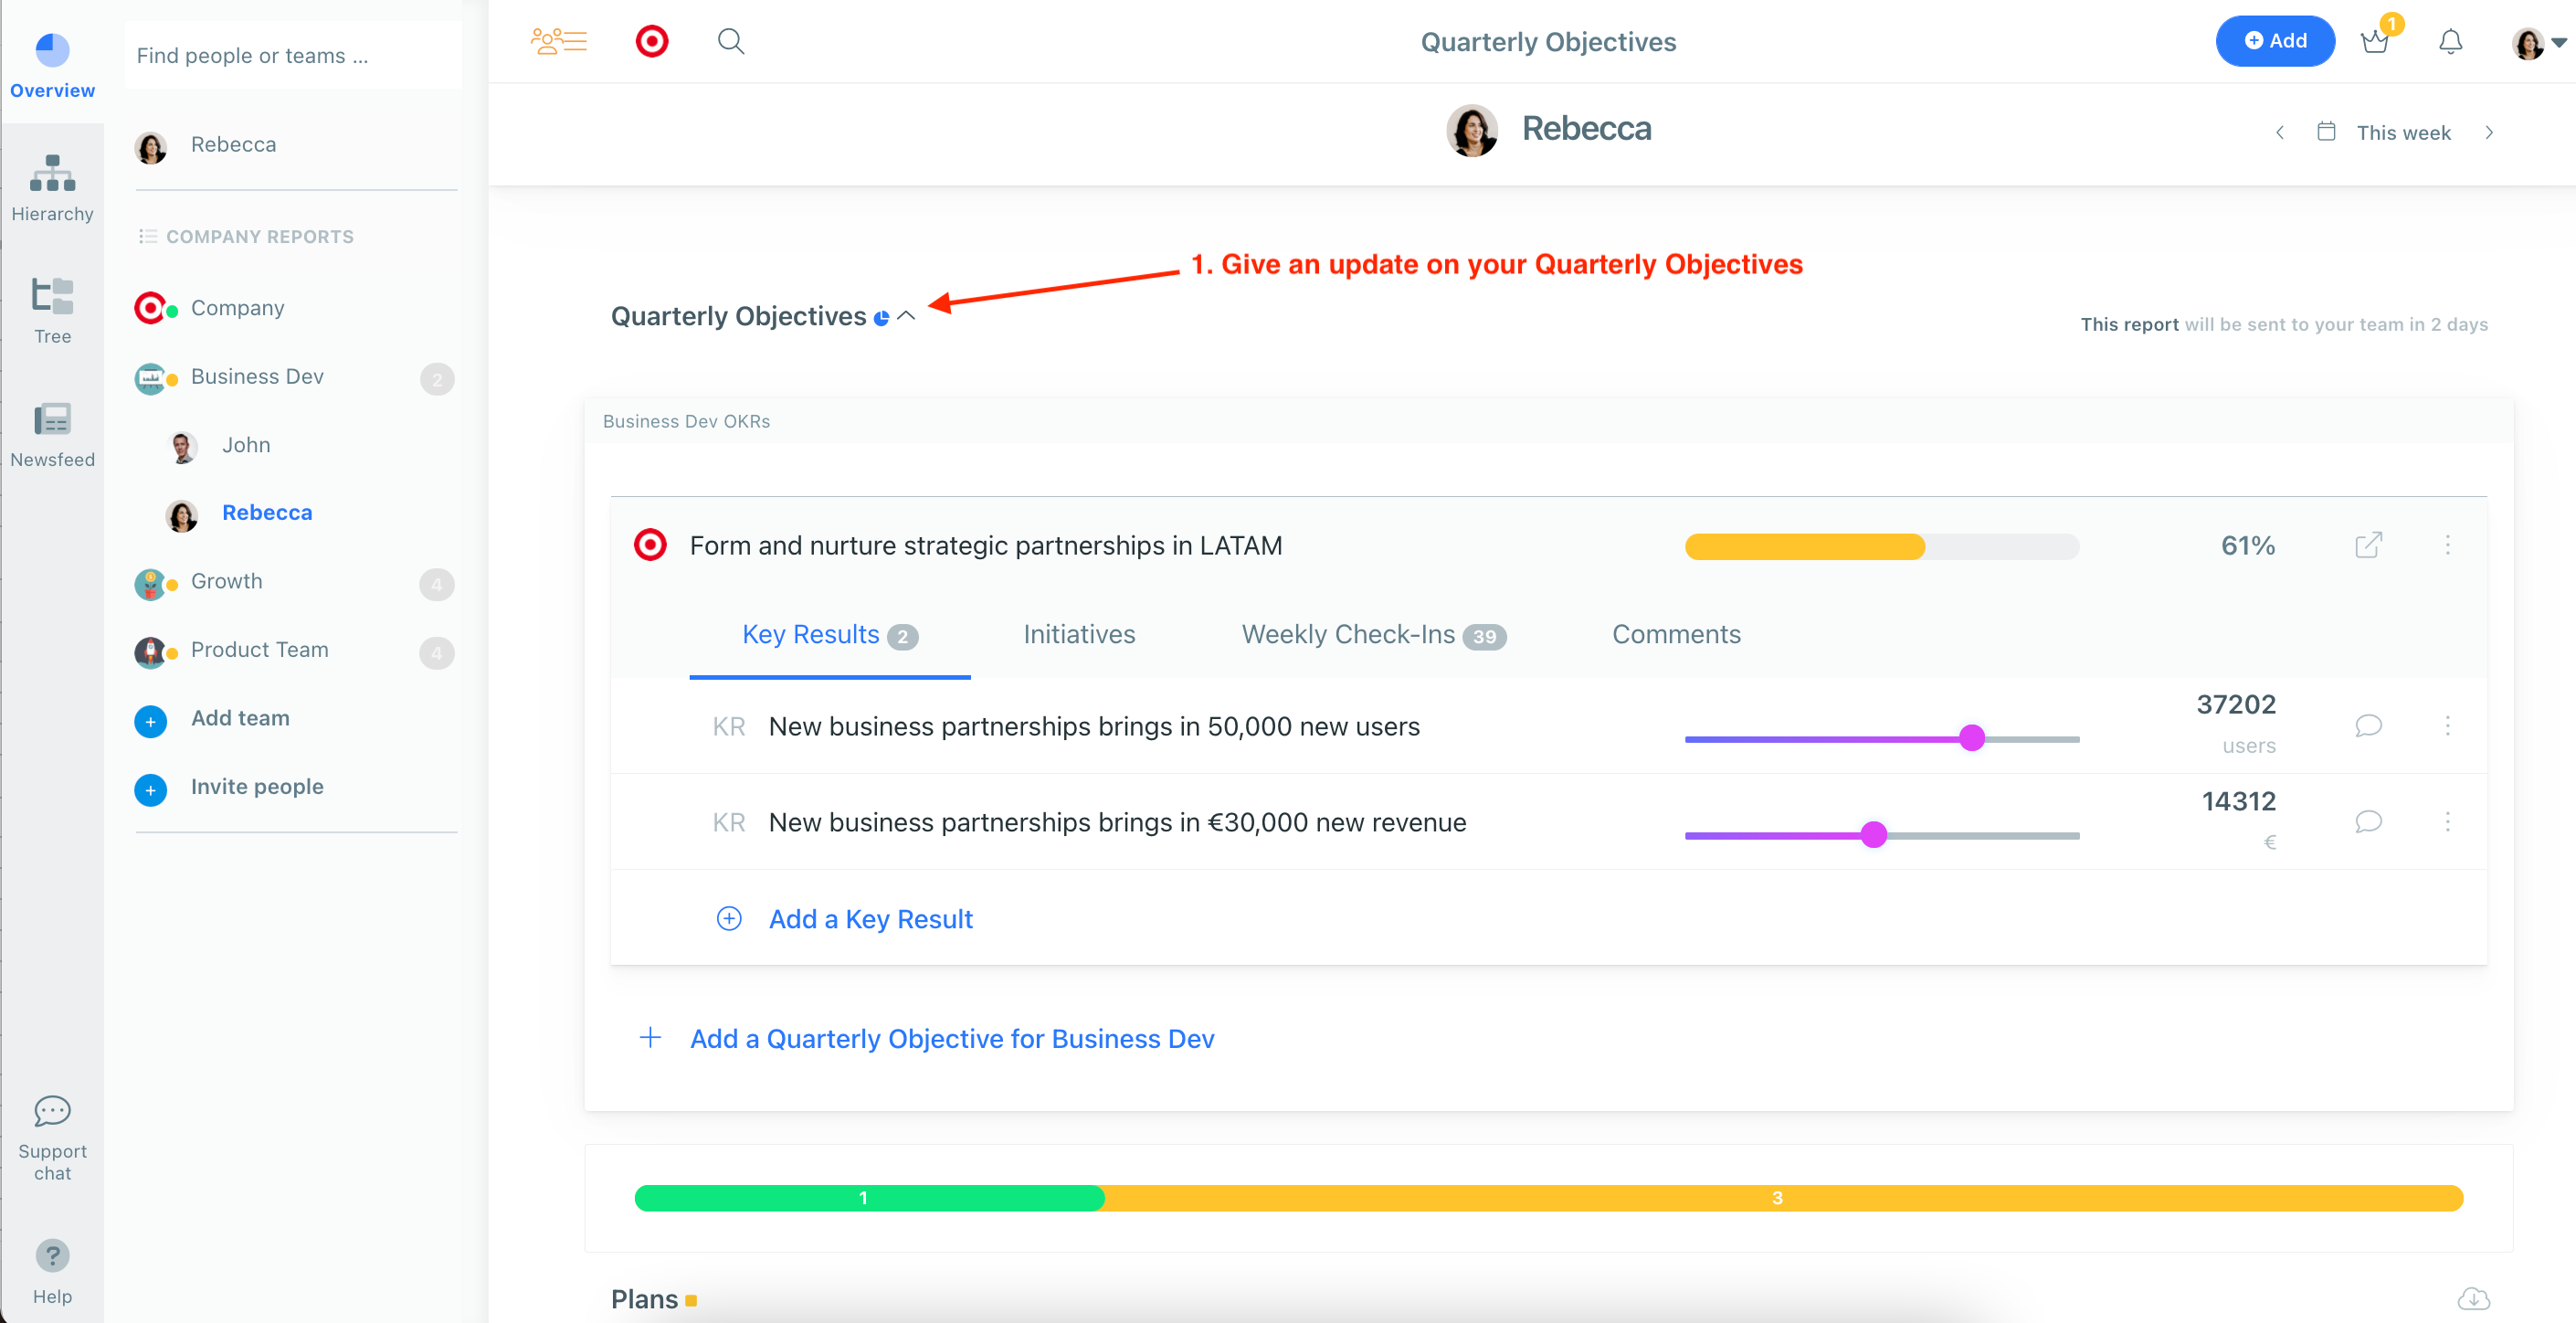Collapse the Quarterly Objectives section
The width and height of the screenshot is (2576, 1323).
coord(906,316)
